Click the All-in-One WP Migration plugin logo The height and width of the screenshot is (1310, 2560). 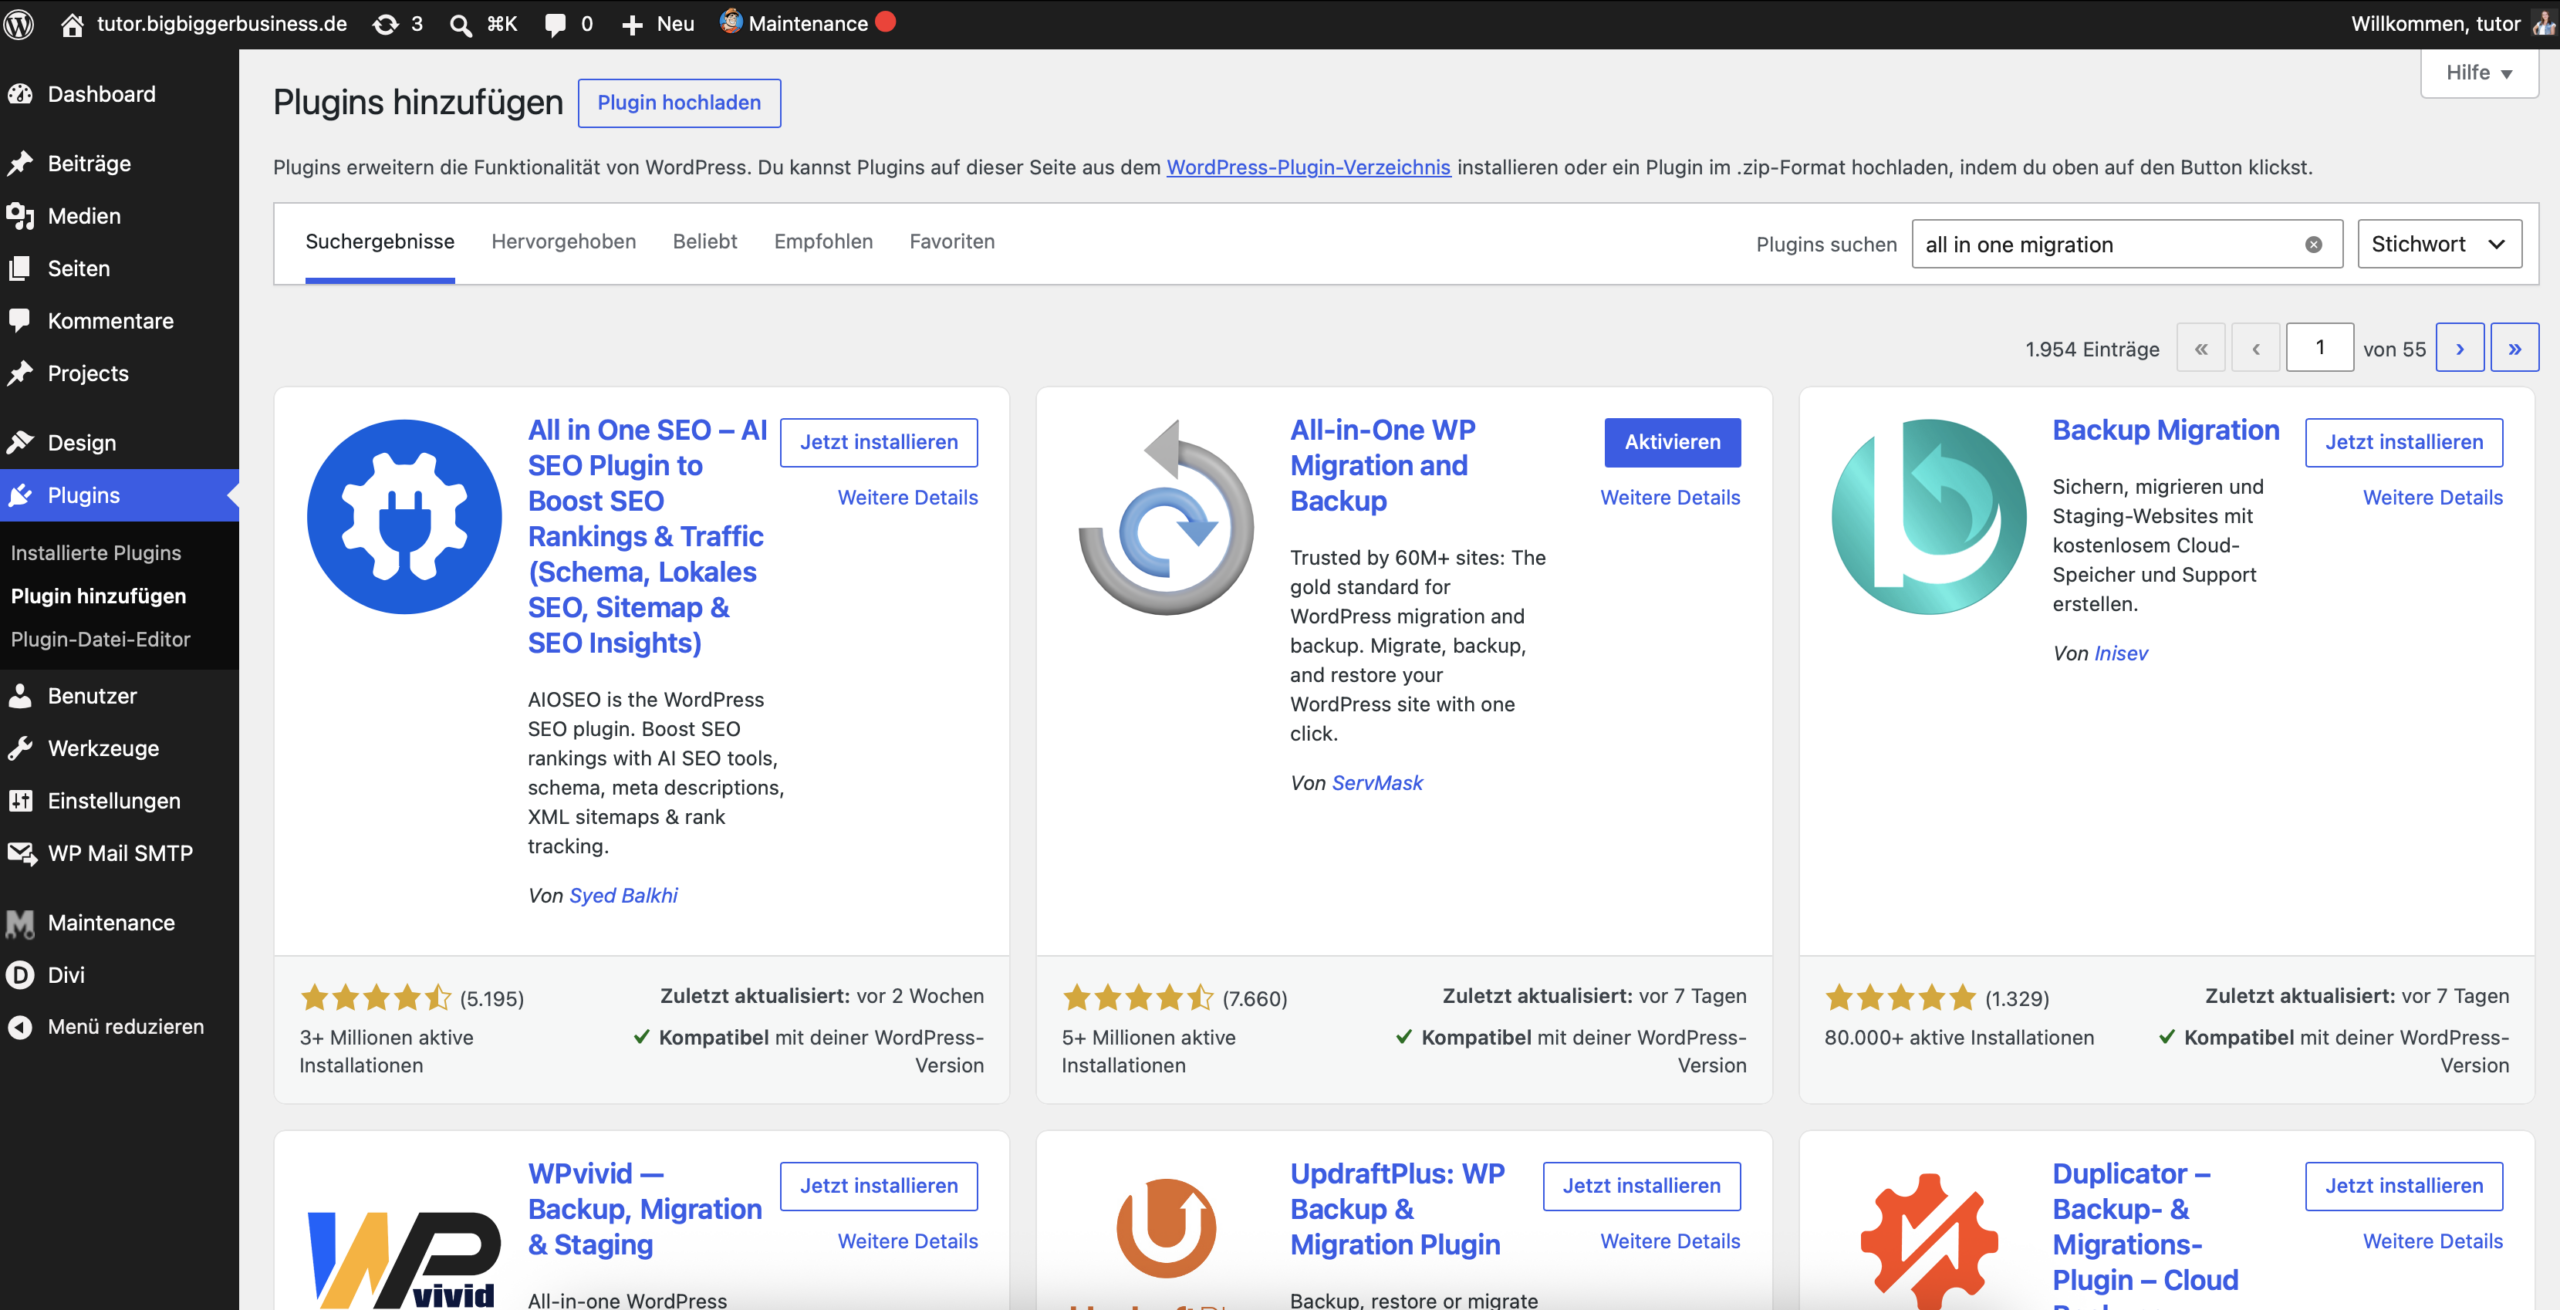pos(1166,516)
